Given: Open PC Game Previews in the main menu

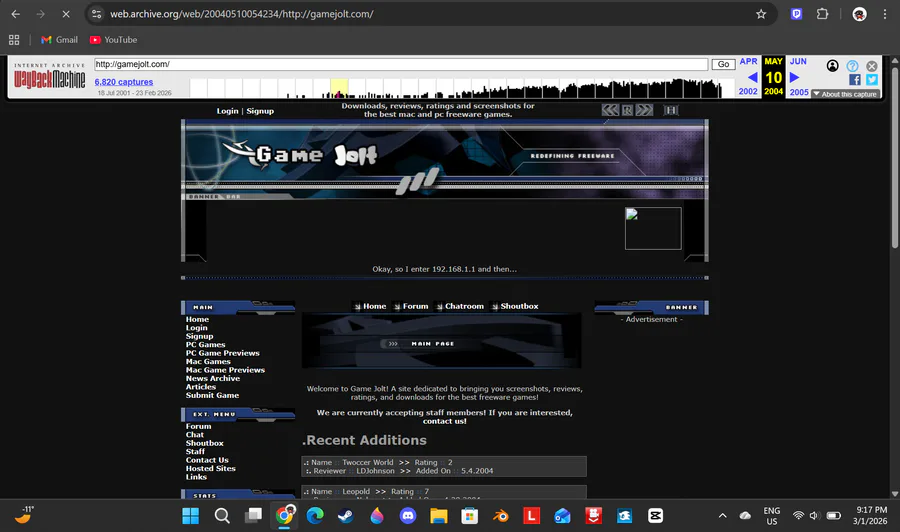Looking at the screenshot, I should point(222,353).
